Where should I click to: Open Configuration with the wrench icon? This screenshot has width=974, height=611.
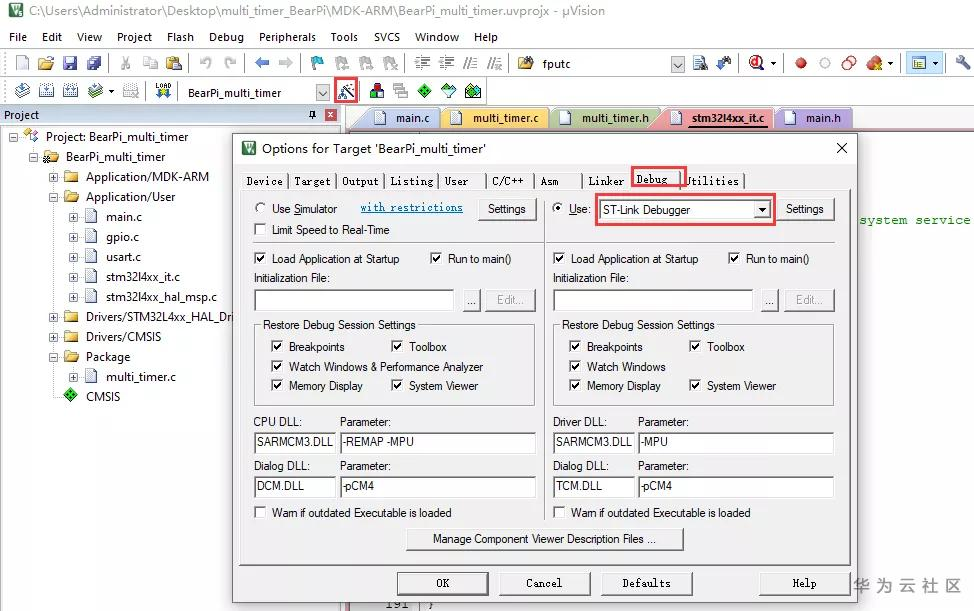click(963, 63)
